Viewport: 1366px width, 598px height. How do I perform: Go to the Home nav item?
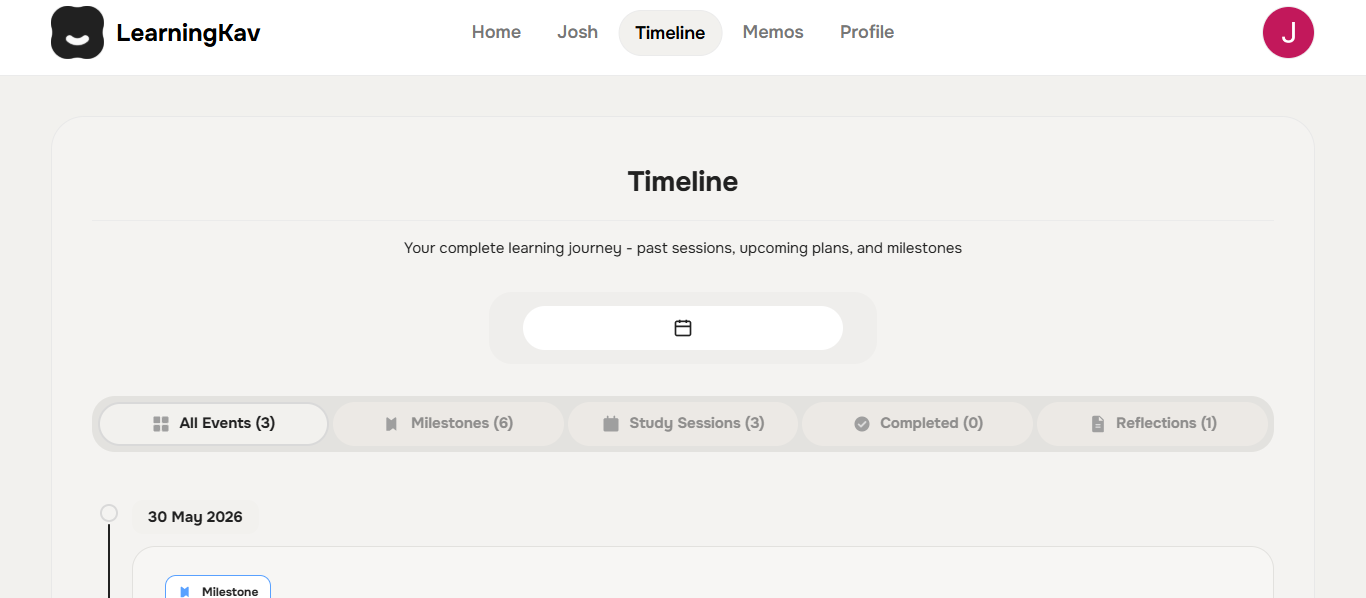tap(496, 32)
